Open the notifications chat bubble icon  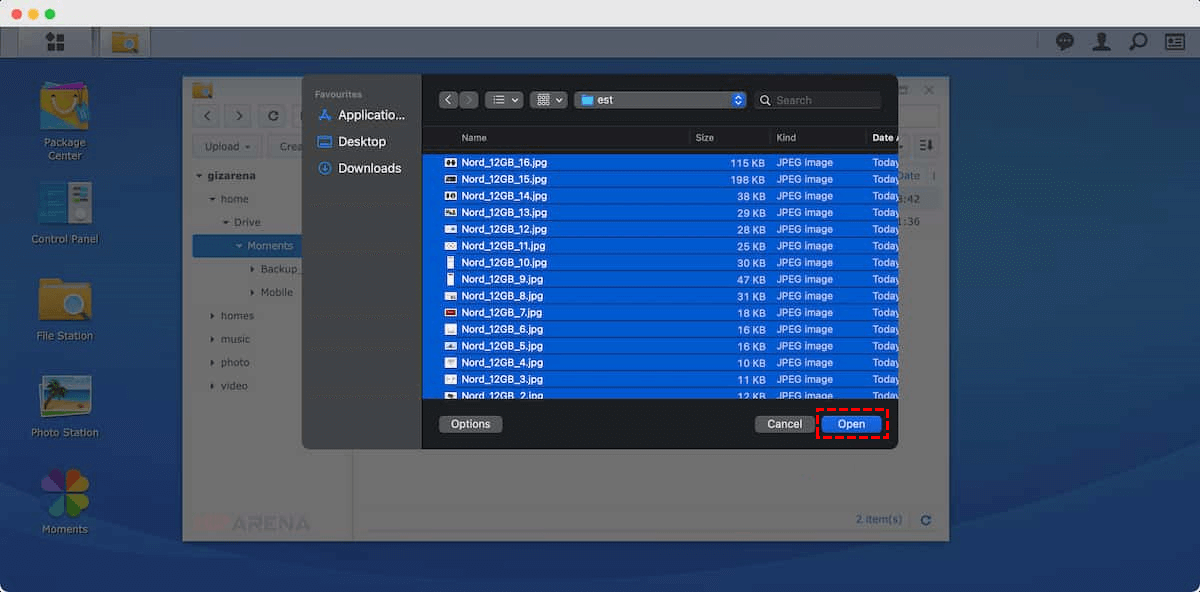[1065, 42]
